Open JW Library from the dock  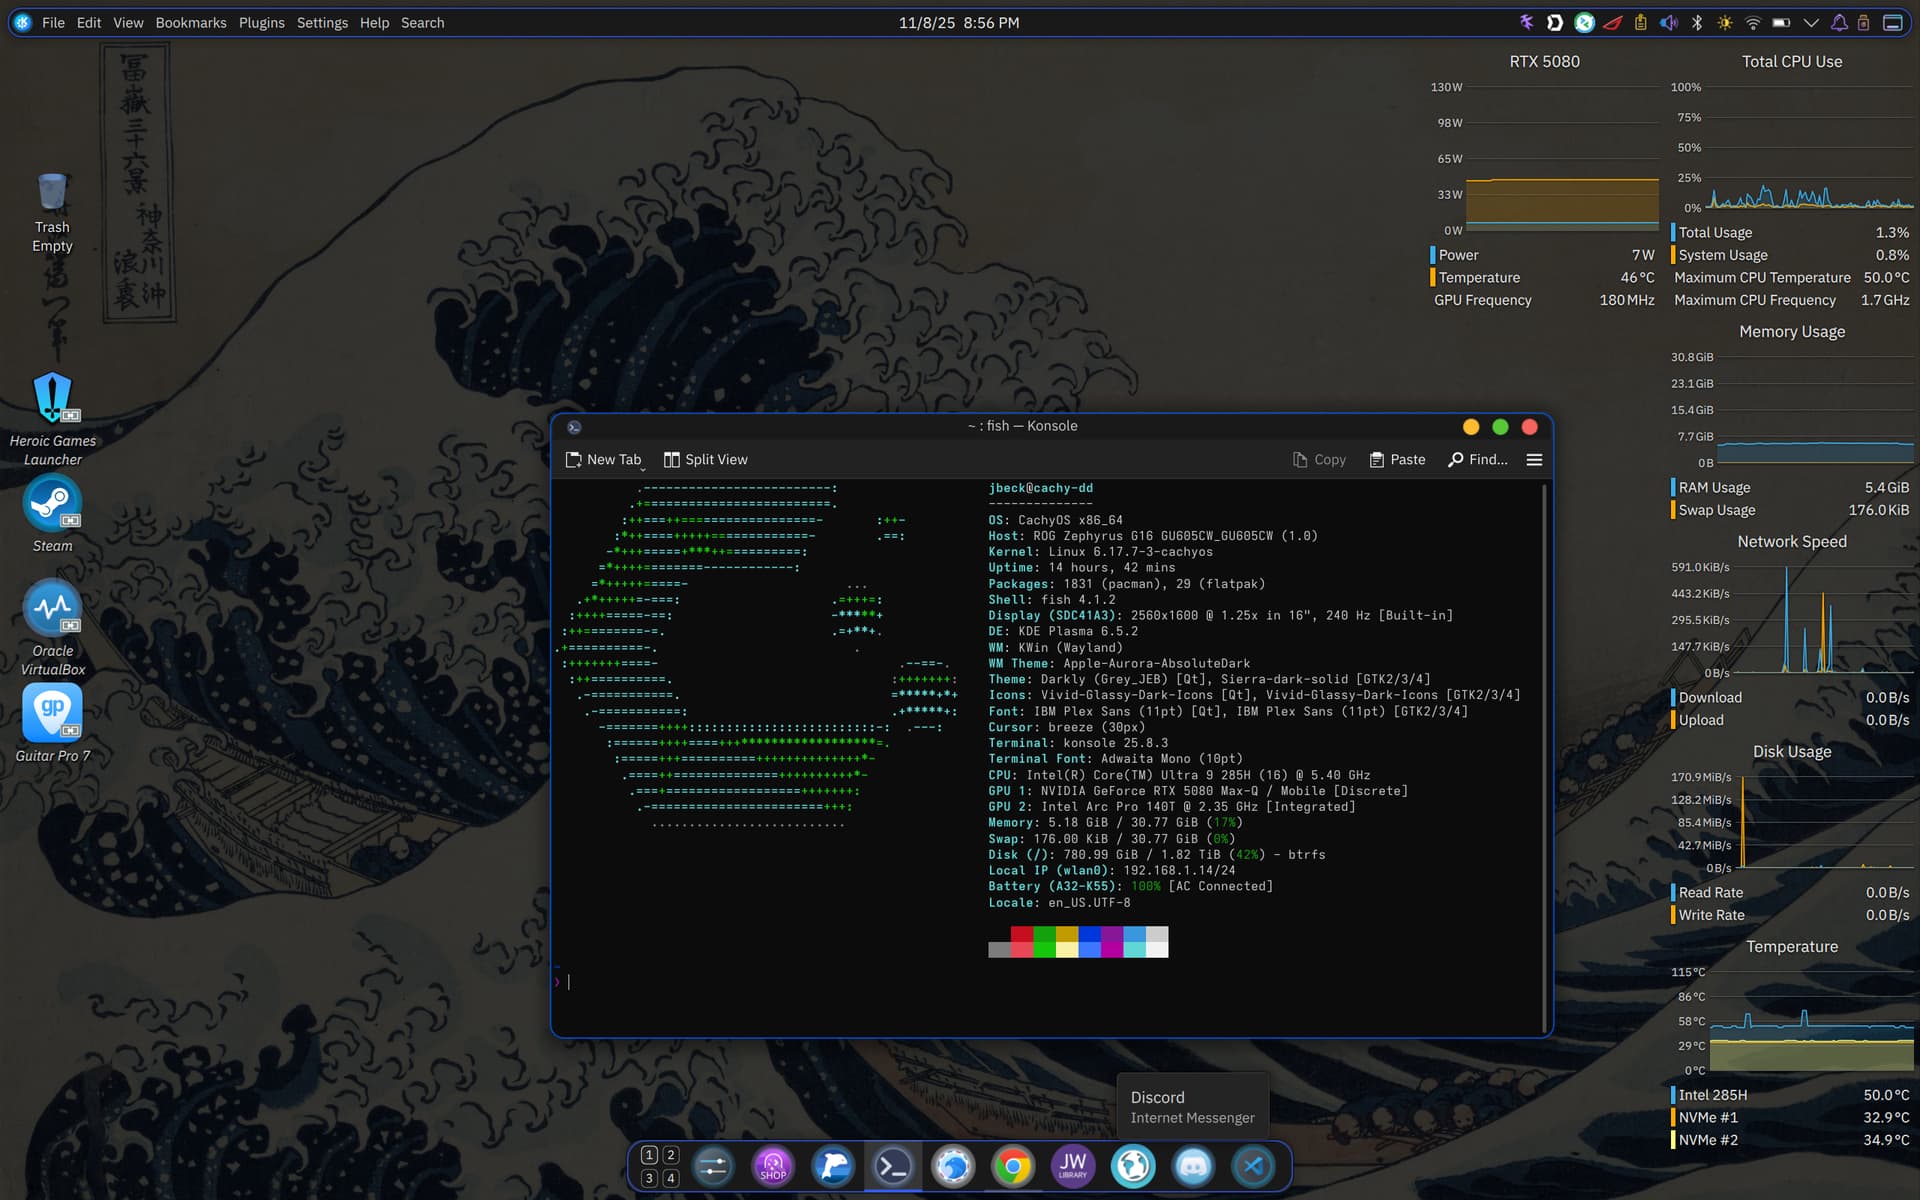(1073, 1166)
